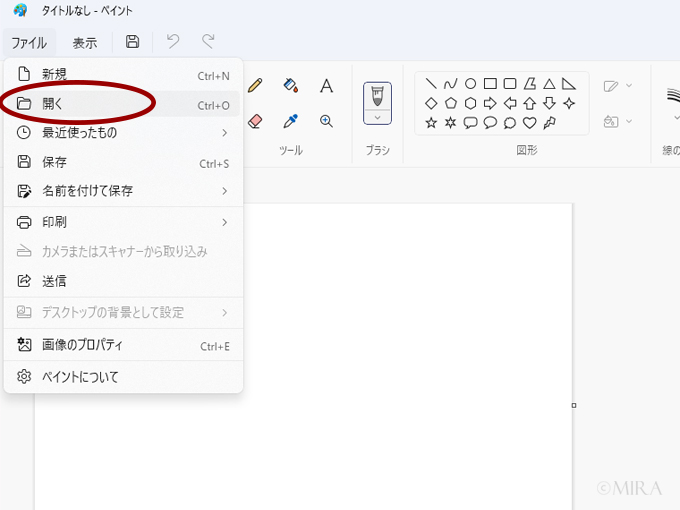Choose 開く from the File menu
Viewport: 680px width, 510px height.
point(54,104)
